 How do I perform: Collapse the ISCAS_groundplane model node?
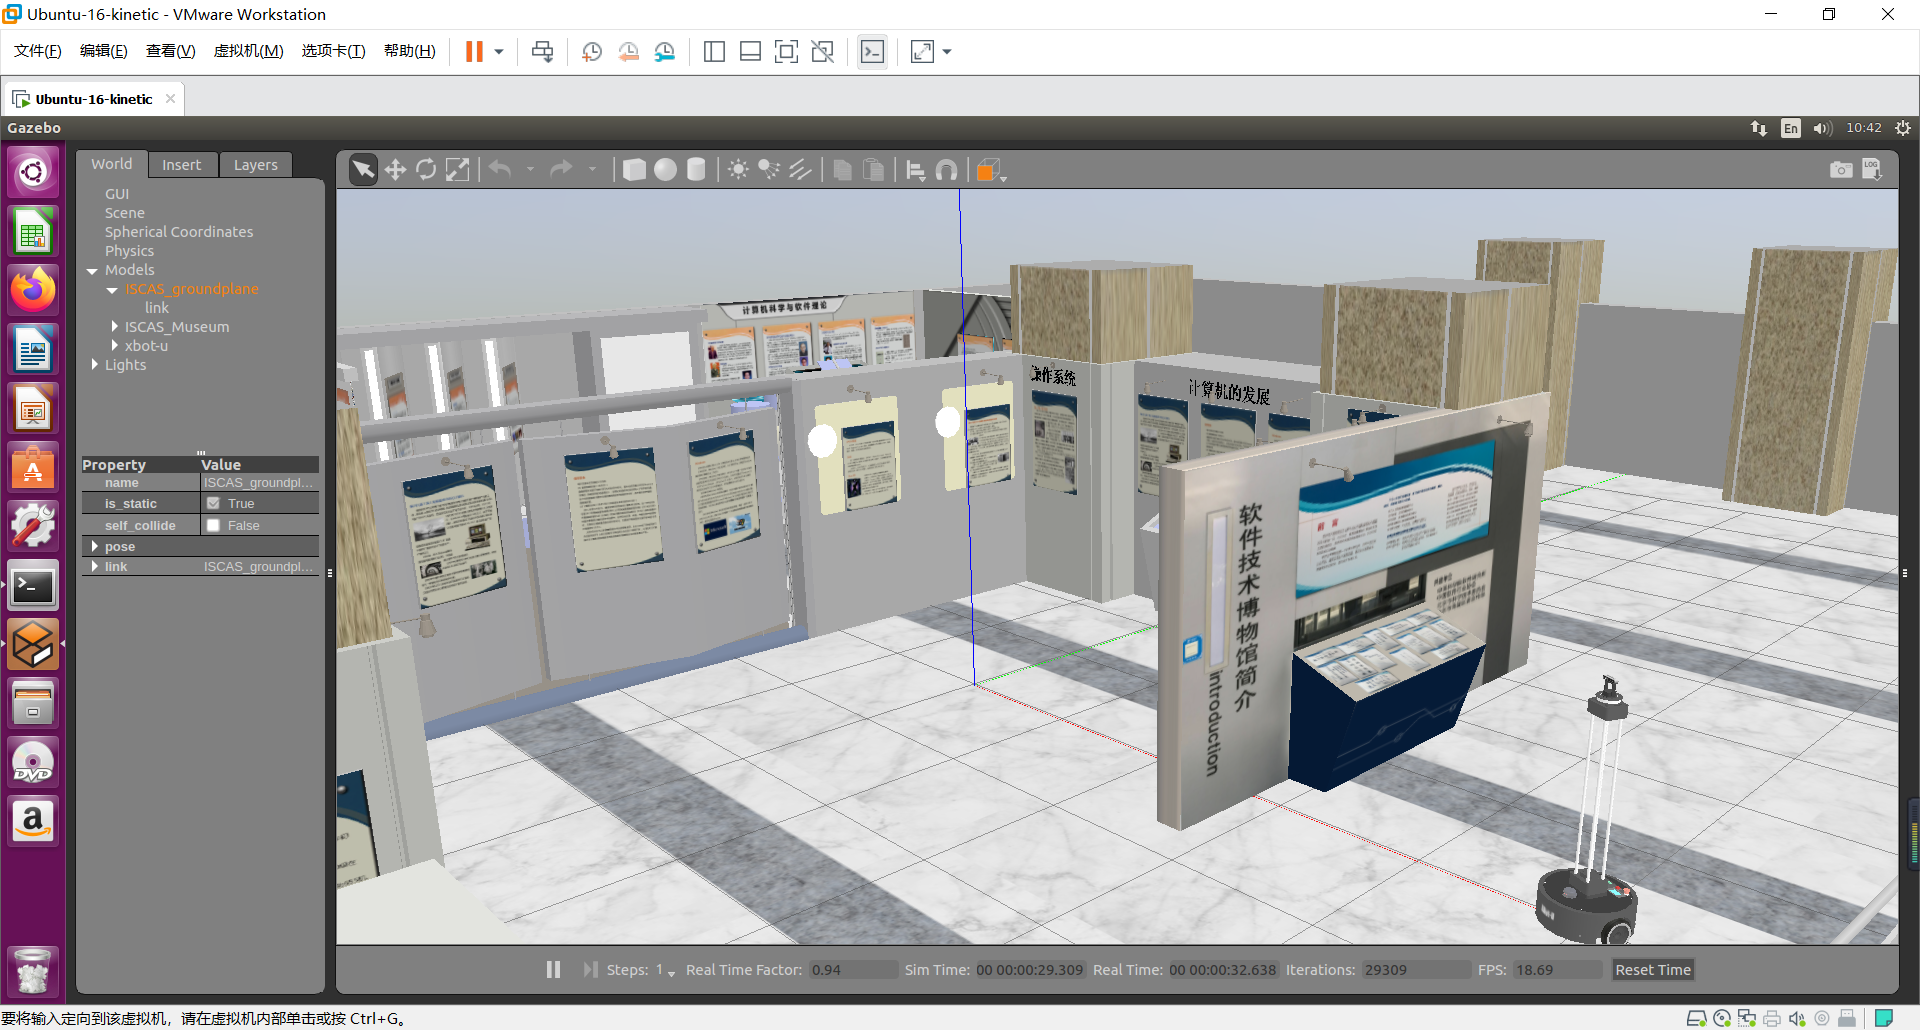click(x=112, y=290)
